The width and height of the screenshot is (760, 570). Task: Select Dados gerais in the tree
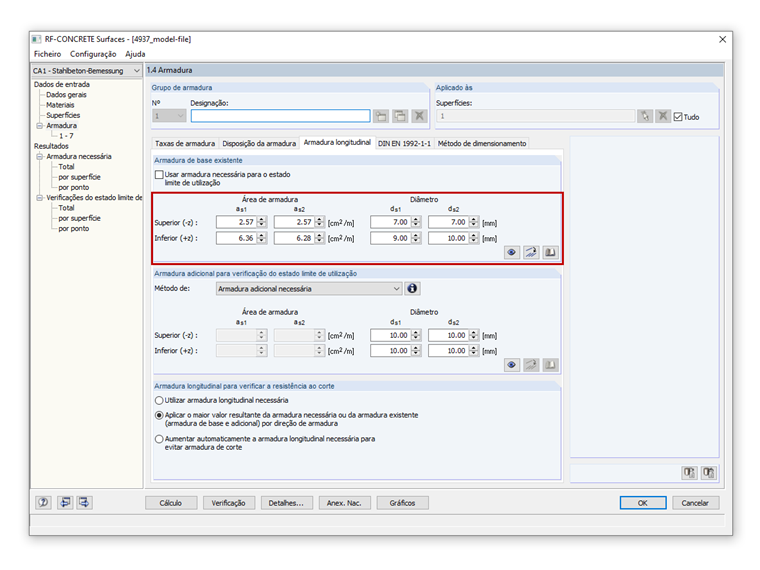tap(66, 95)
